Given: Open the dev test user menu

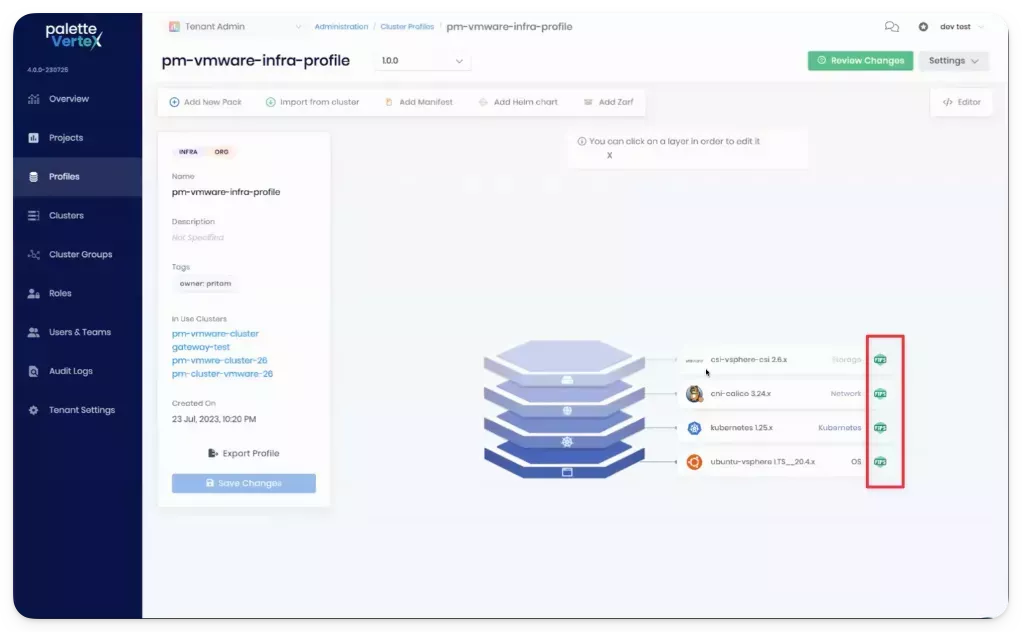Looking at the screenshot, I should (951, 27).
